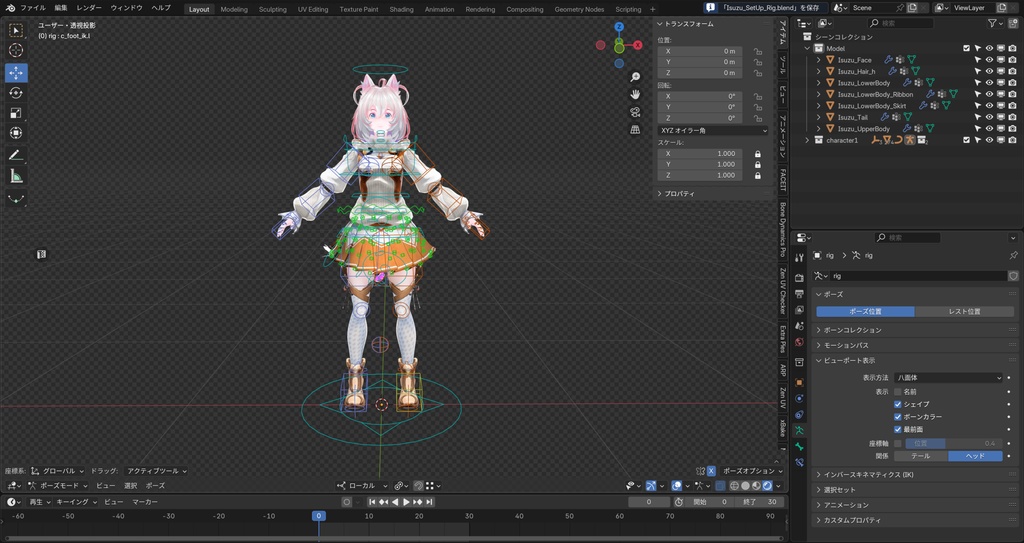The width and height of the screenshot is (1024, 543).
Task: Open the Global orientation dropdown
Action: pos(57,471)
